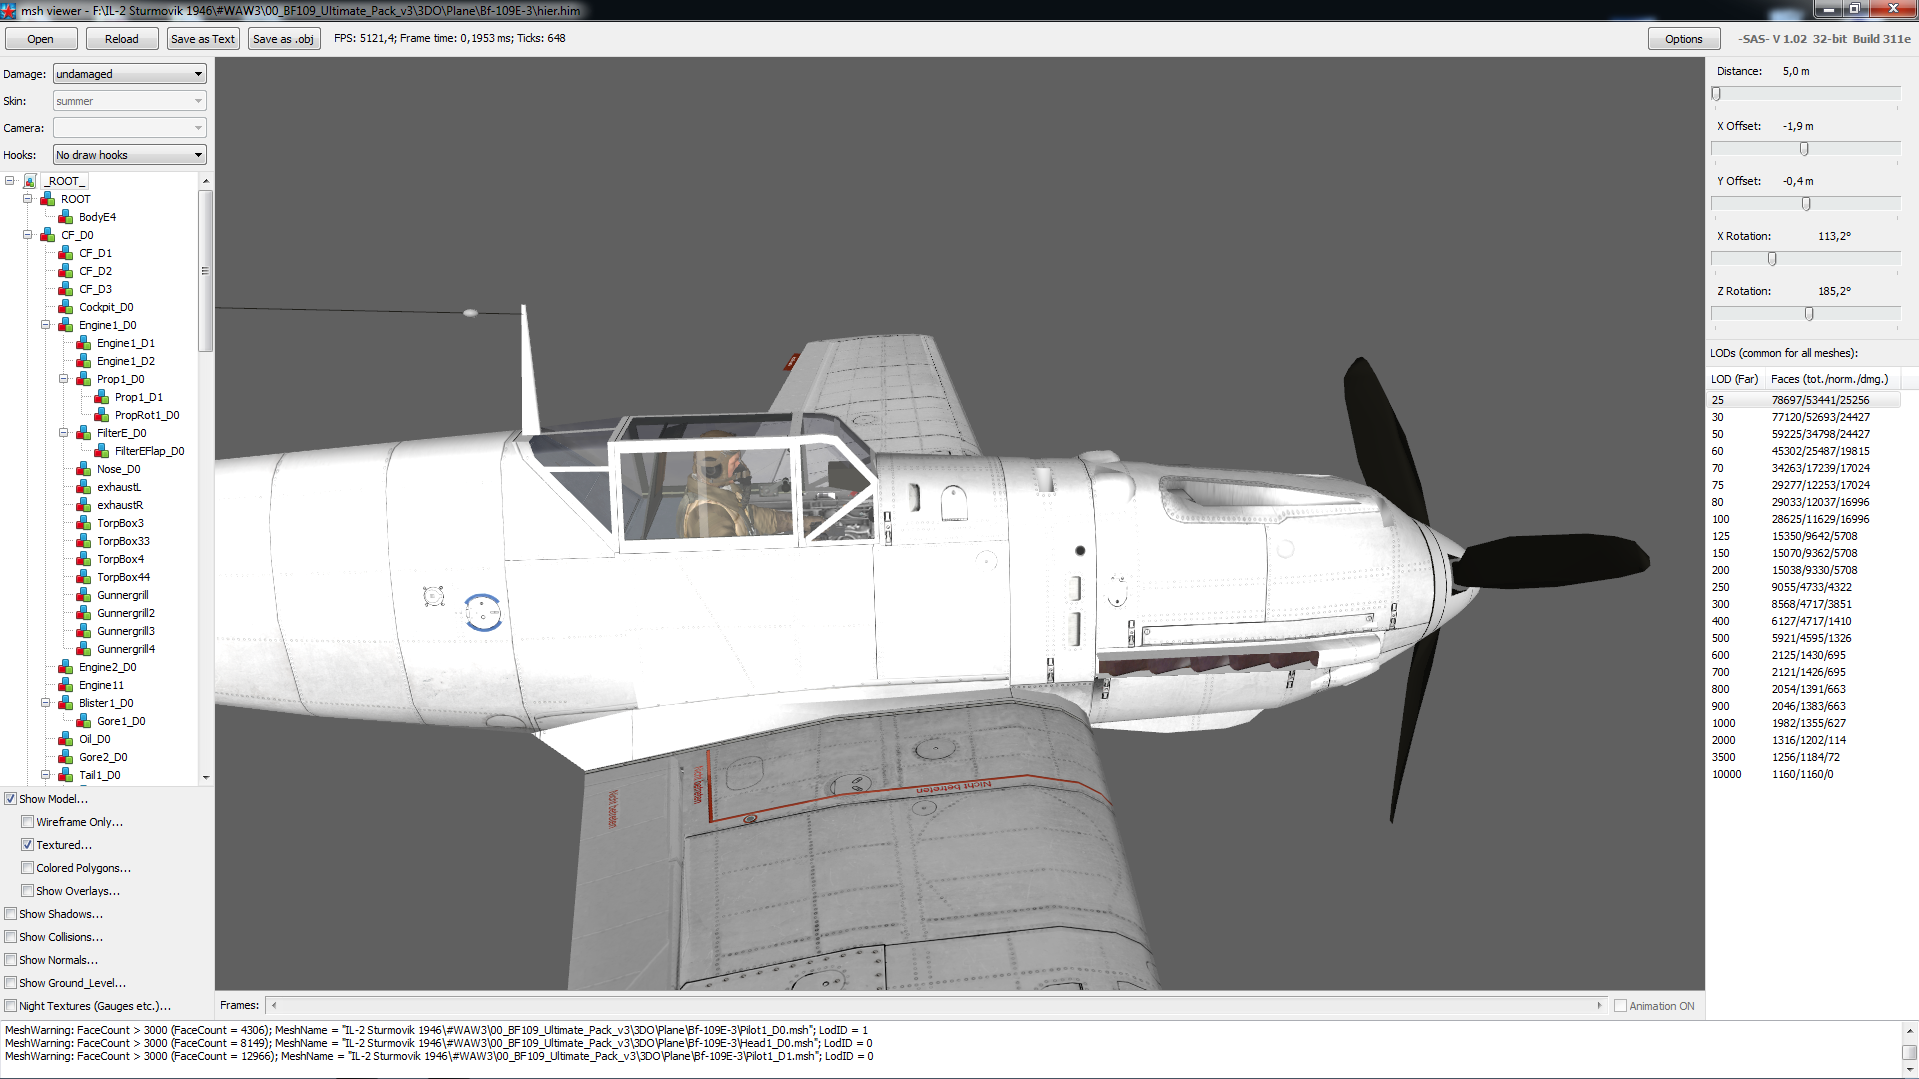Select the LOD 500 row
Screen dimensions: 1919x1079
[1805, 638]
